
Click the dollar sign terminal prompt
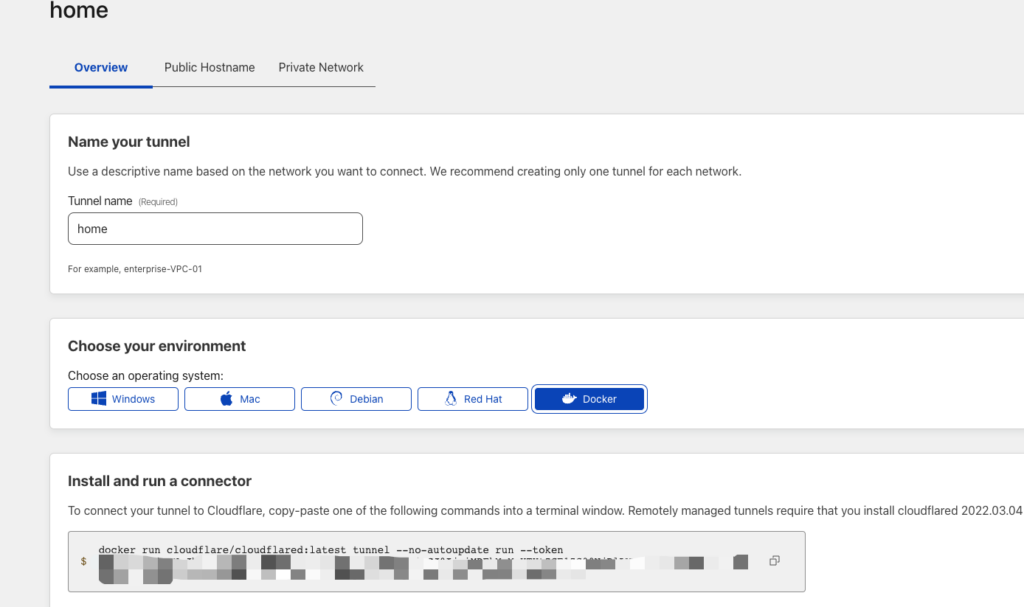[83, 562]
